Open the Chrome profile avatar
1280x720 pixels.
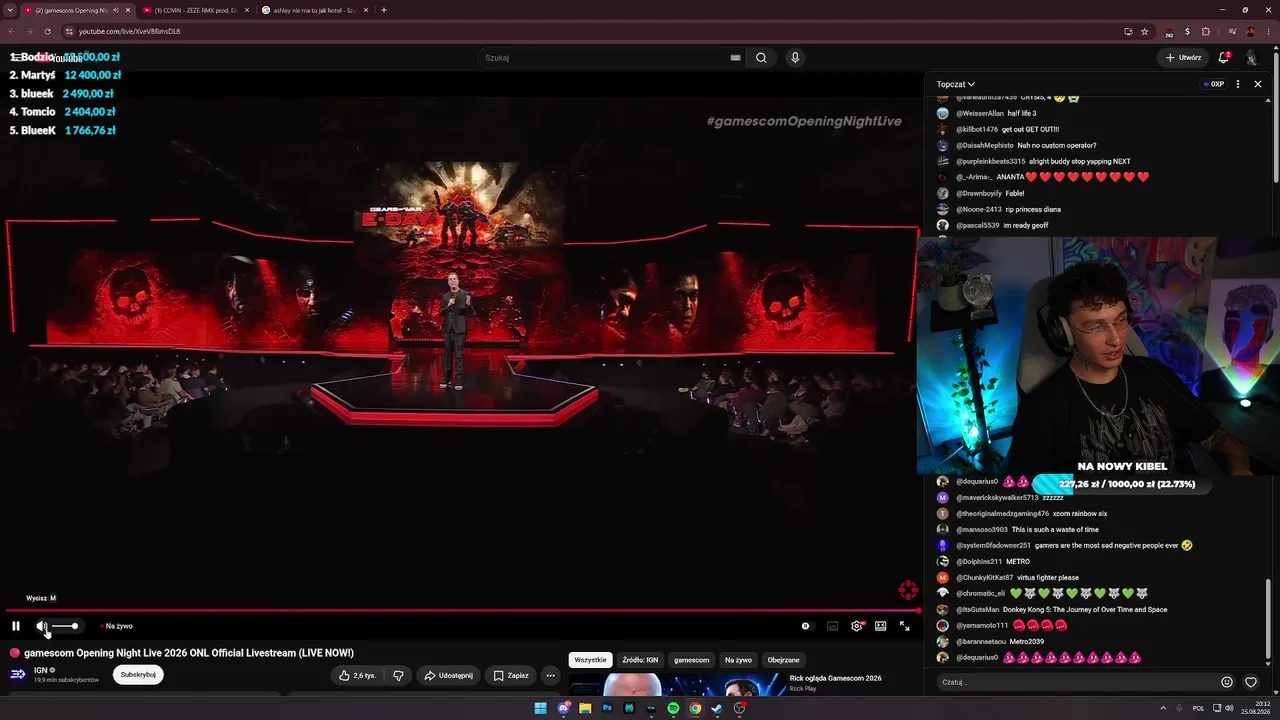[x=1250, y=31]
